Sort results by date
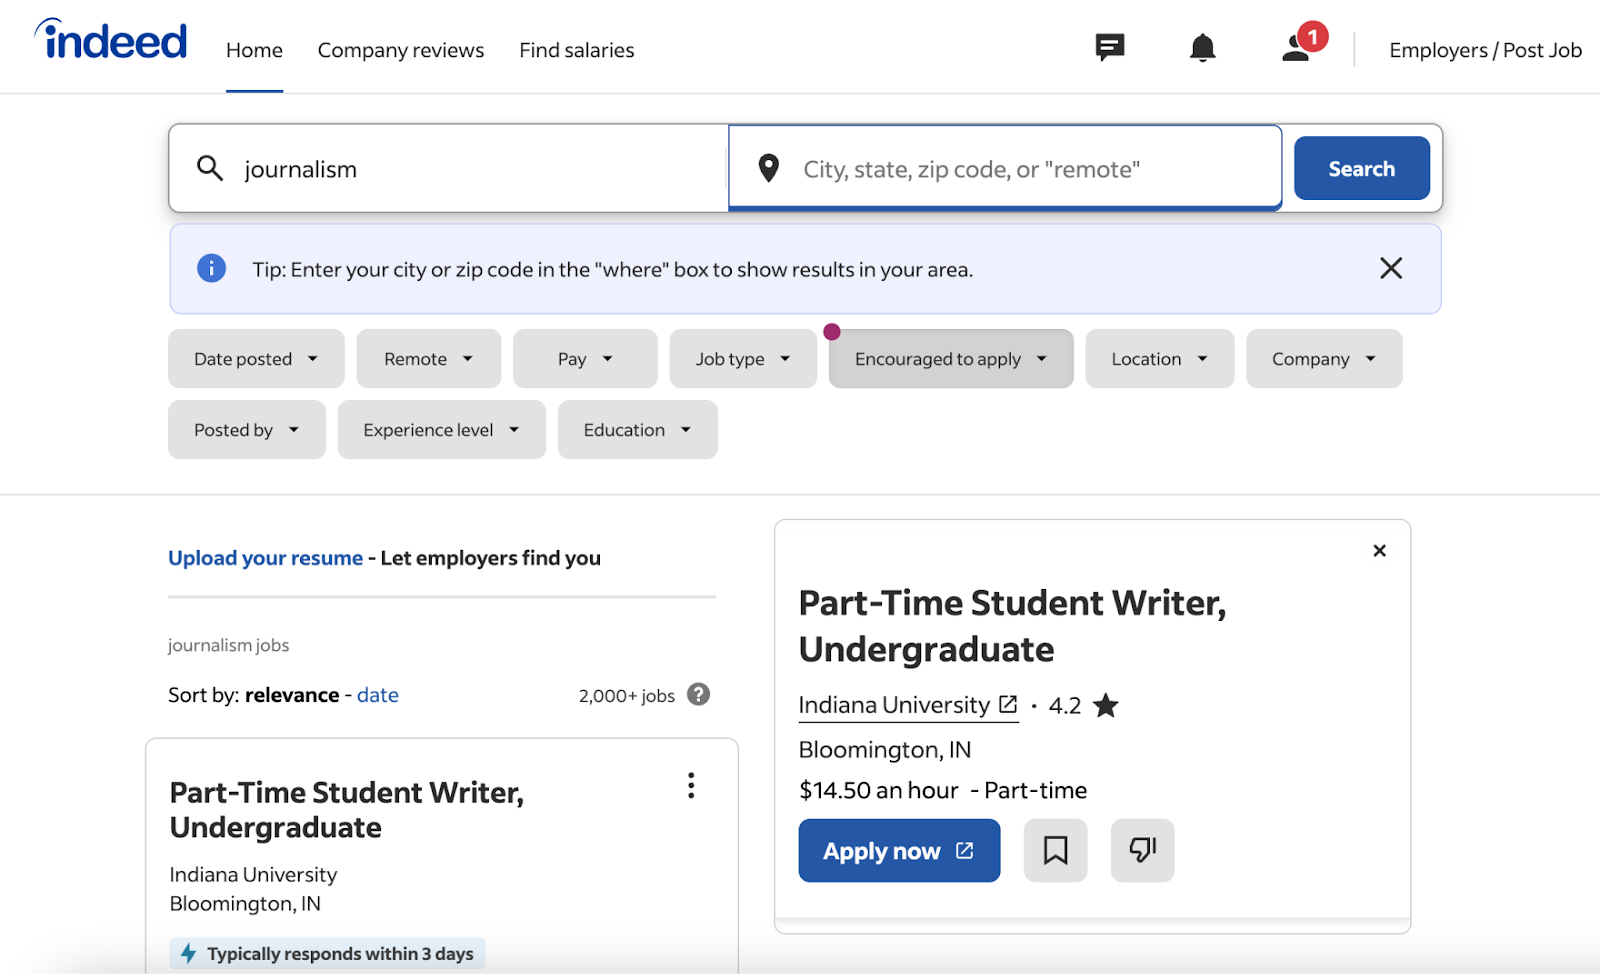 378,695
